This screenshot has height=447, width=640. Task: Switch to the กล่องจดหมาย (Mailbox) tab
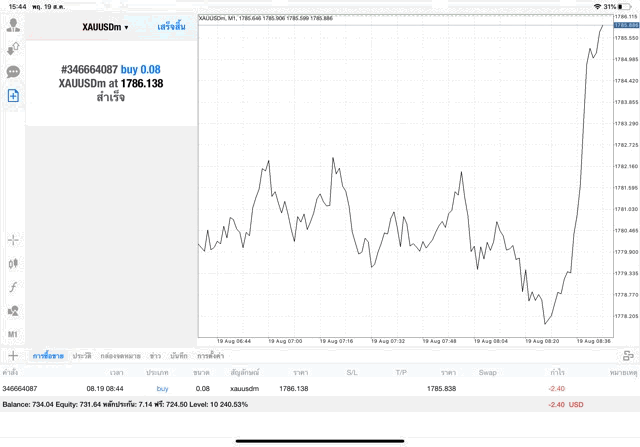click(121, 355)
